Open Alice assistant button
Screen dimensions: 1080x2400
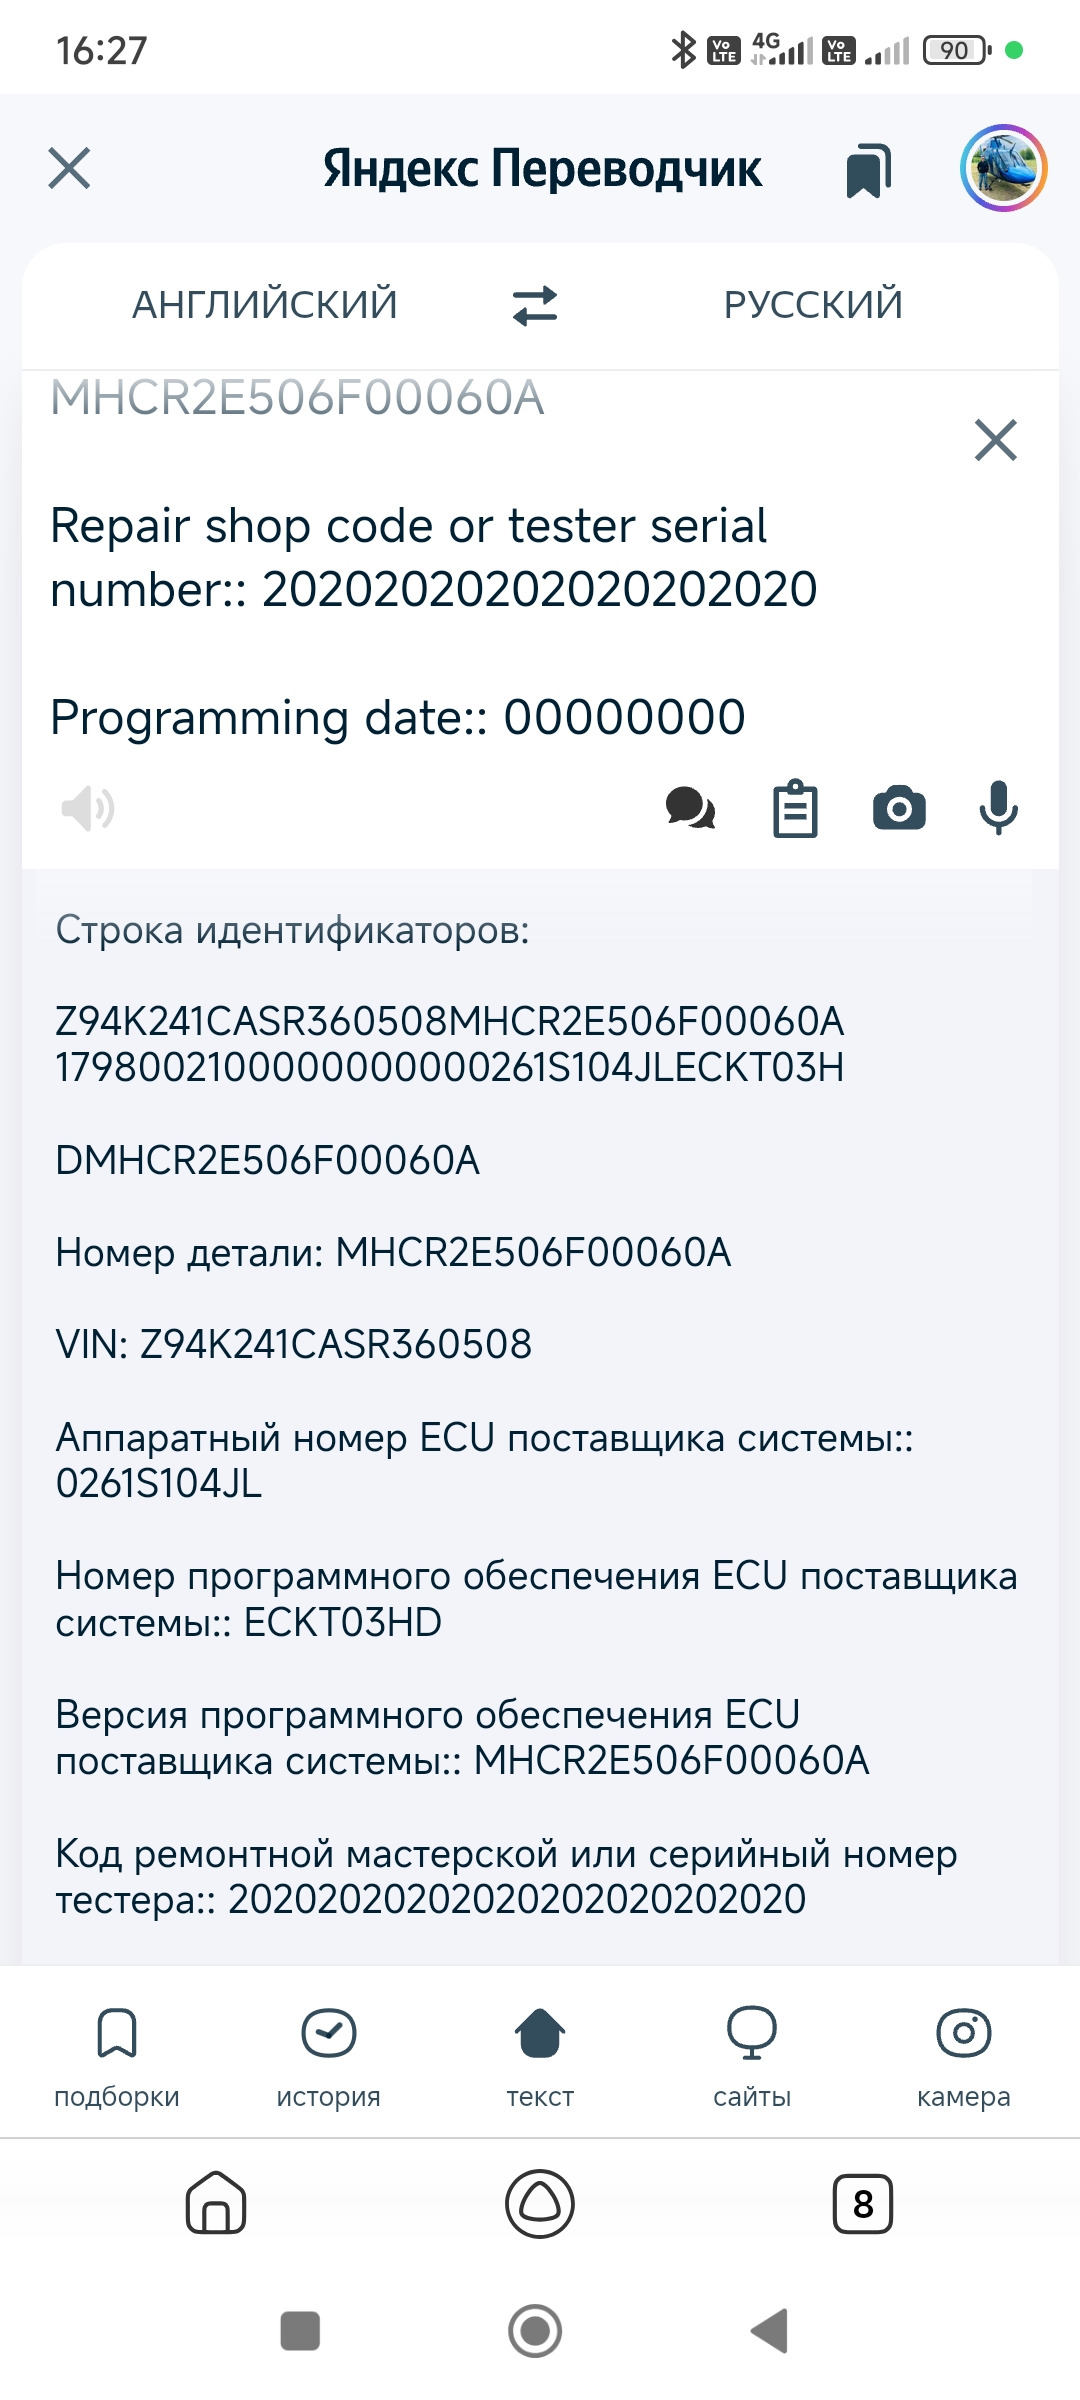click(540, 2203)
